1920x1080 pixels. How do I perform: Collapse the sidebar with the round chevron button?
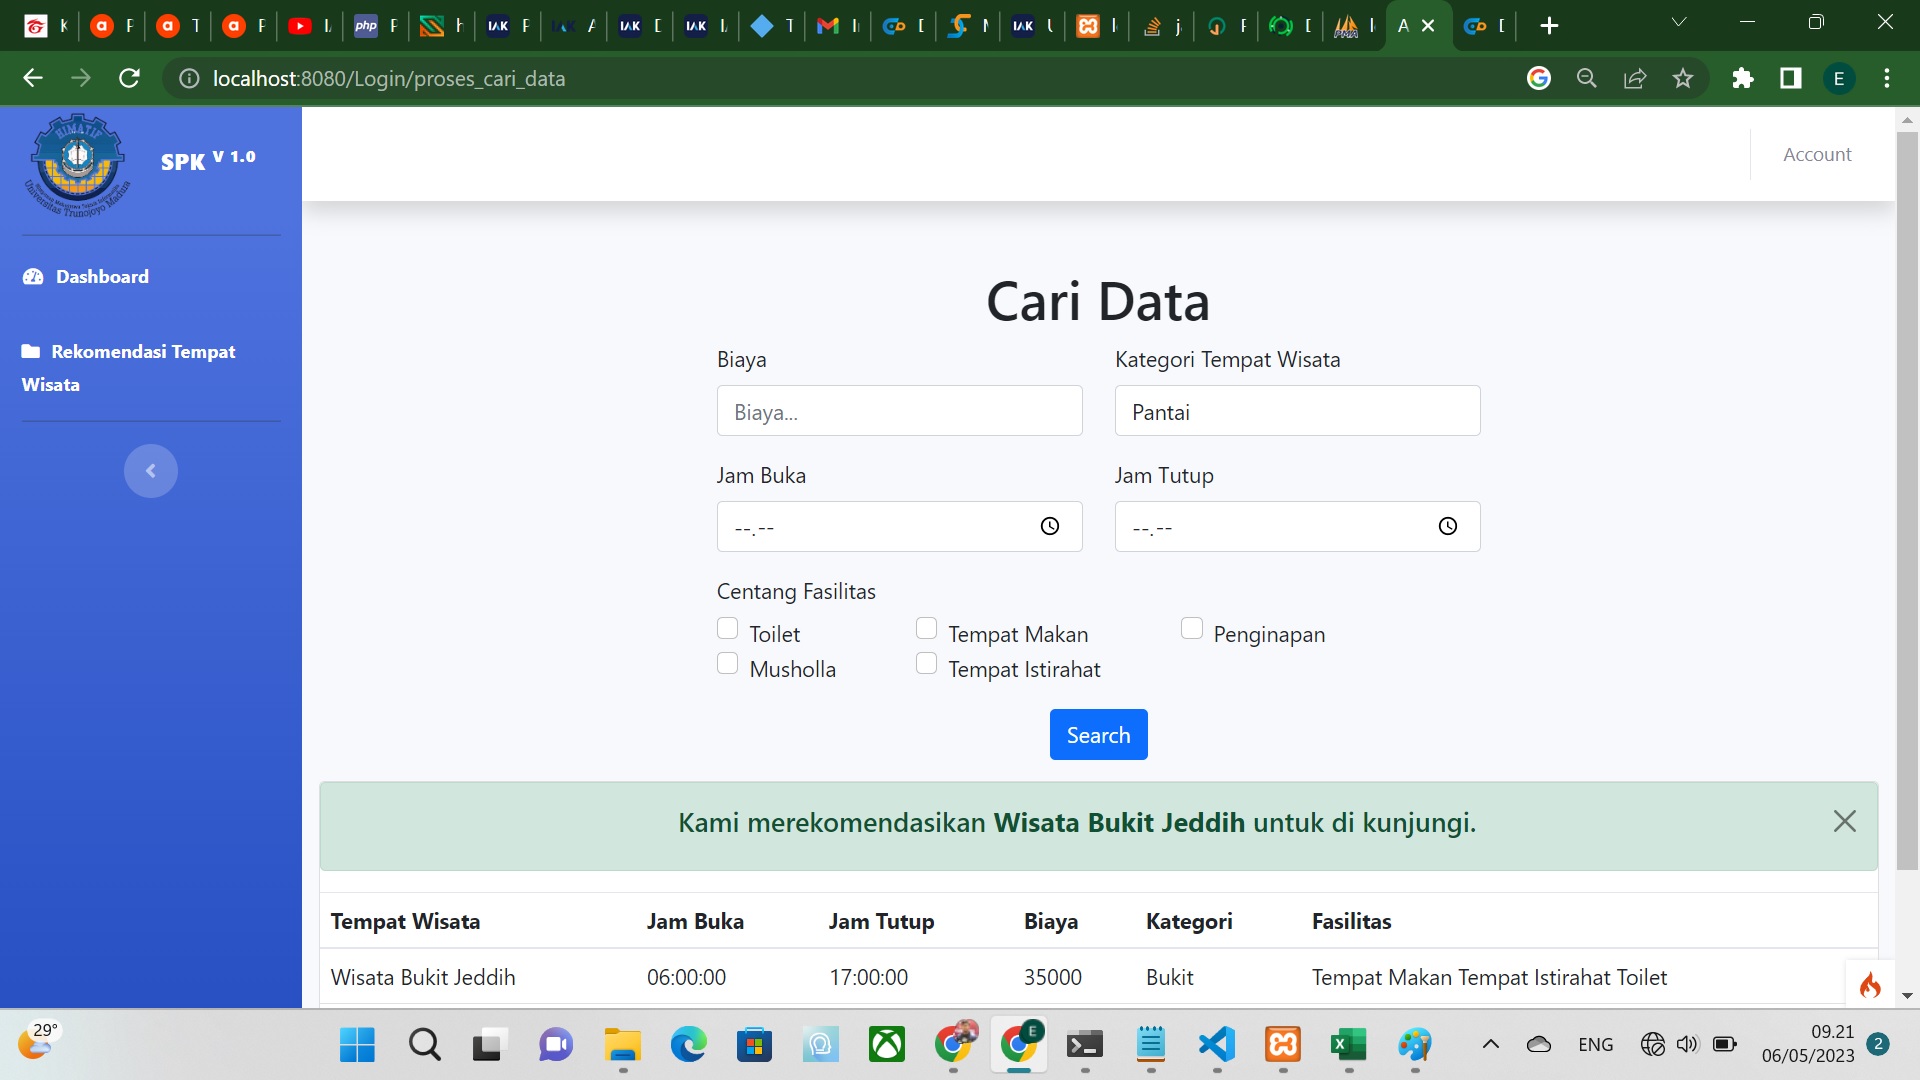click(x=150, y=470)
